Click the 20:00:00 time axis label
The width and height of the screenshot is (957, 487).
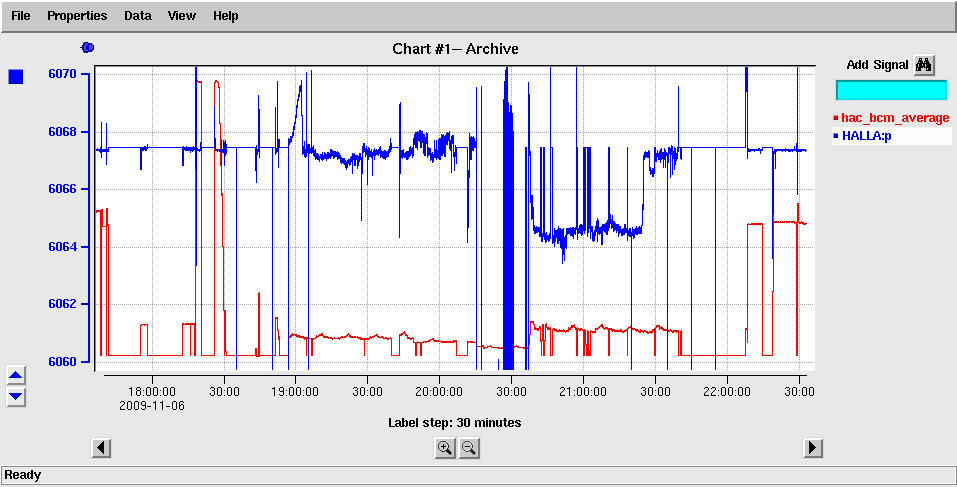coord(439,392)
